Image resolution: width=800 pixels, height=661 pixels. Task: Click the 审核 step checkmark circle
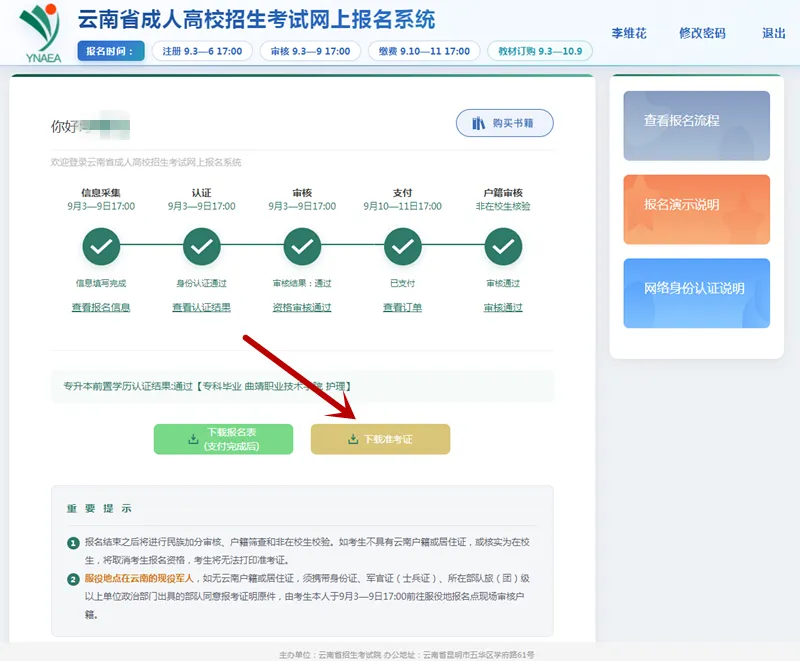[302, 246]
